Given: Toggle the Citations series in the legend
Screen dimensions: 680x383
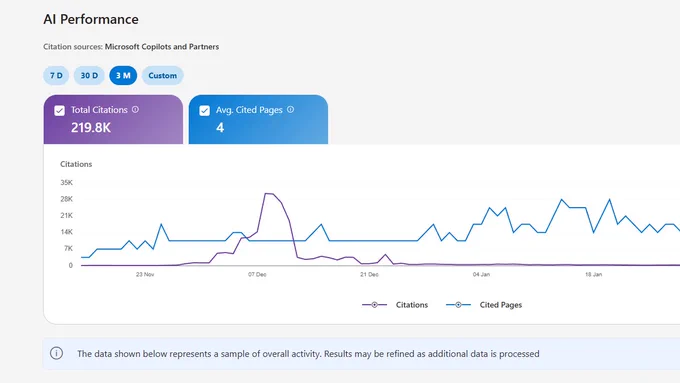Looking at the screenshot, I should pyautogui.click(x=395, y=305).
